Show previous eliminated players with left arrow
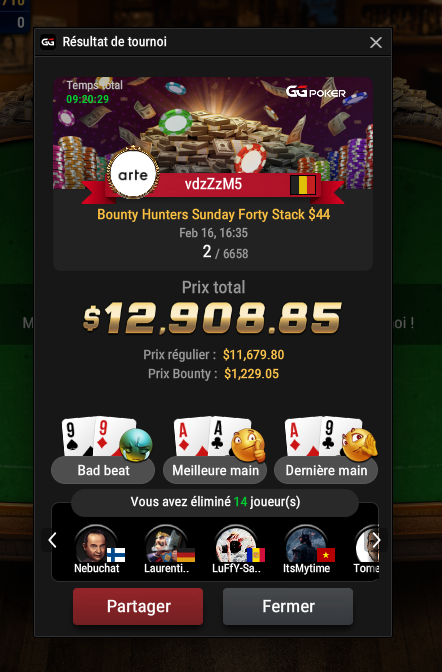 point(52,540)
